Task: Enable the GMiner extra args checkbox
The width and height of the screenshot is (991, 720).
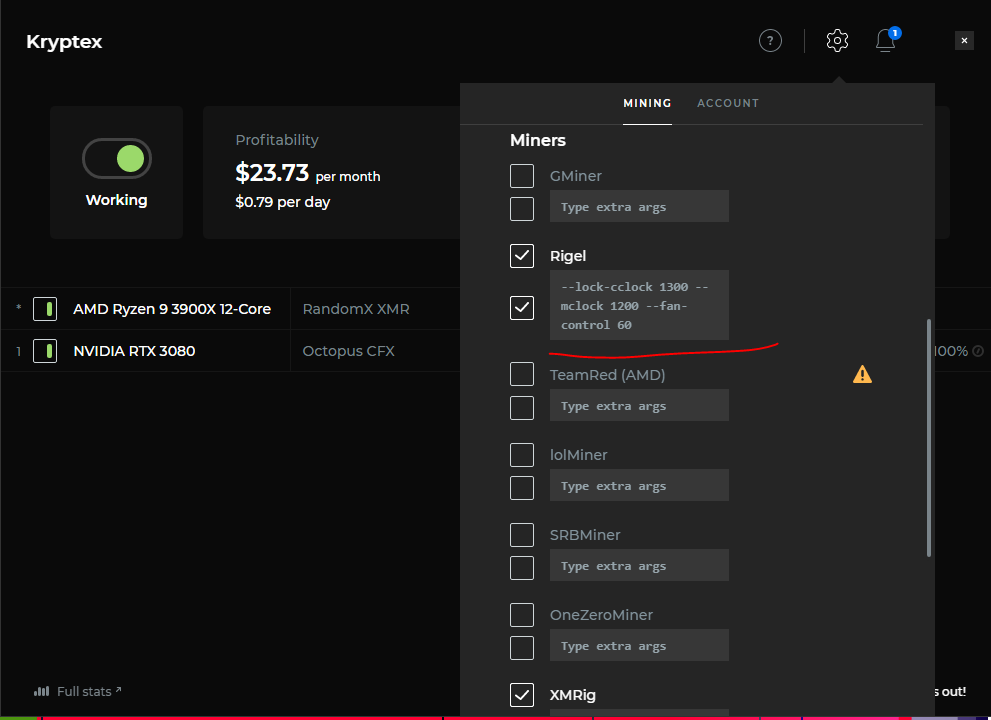Action: click(x=521, y=209)
